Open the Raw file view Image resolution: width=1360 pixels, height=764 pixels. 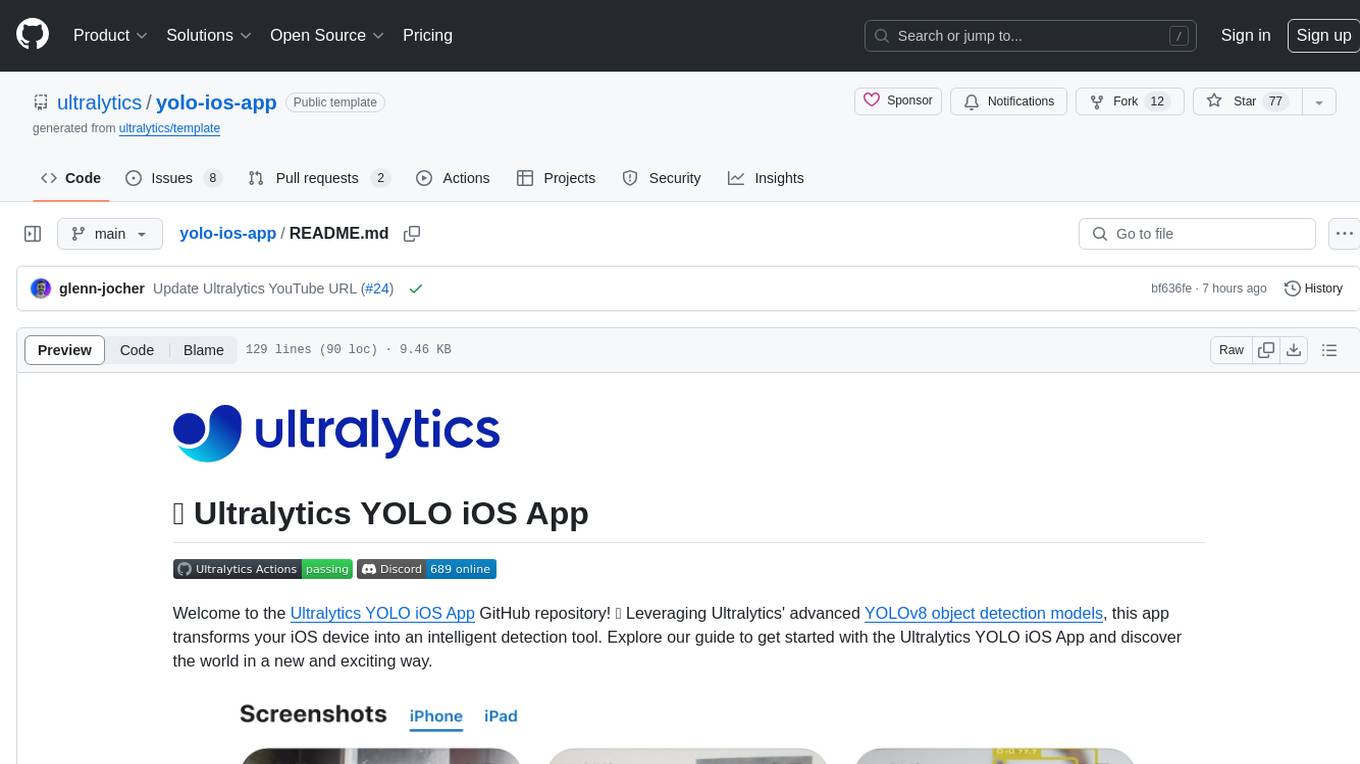[1231, 350]
